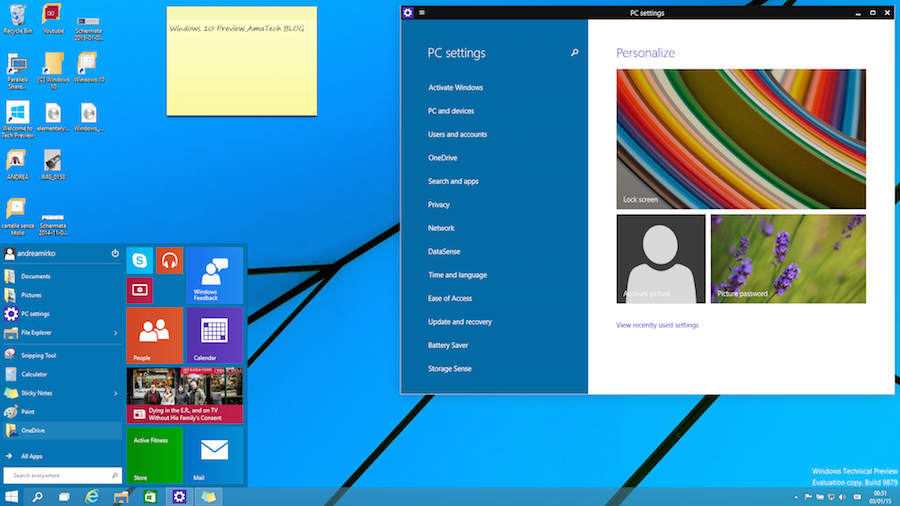This screenshot has height=506, width=900.
Task: Open DataSense settings category
Action: pyautogui.click(x=444, y=252)
